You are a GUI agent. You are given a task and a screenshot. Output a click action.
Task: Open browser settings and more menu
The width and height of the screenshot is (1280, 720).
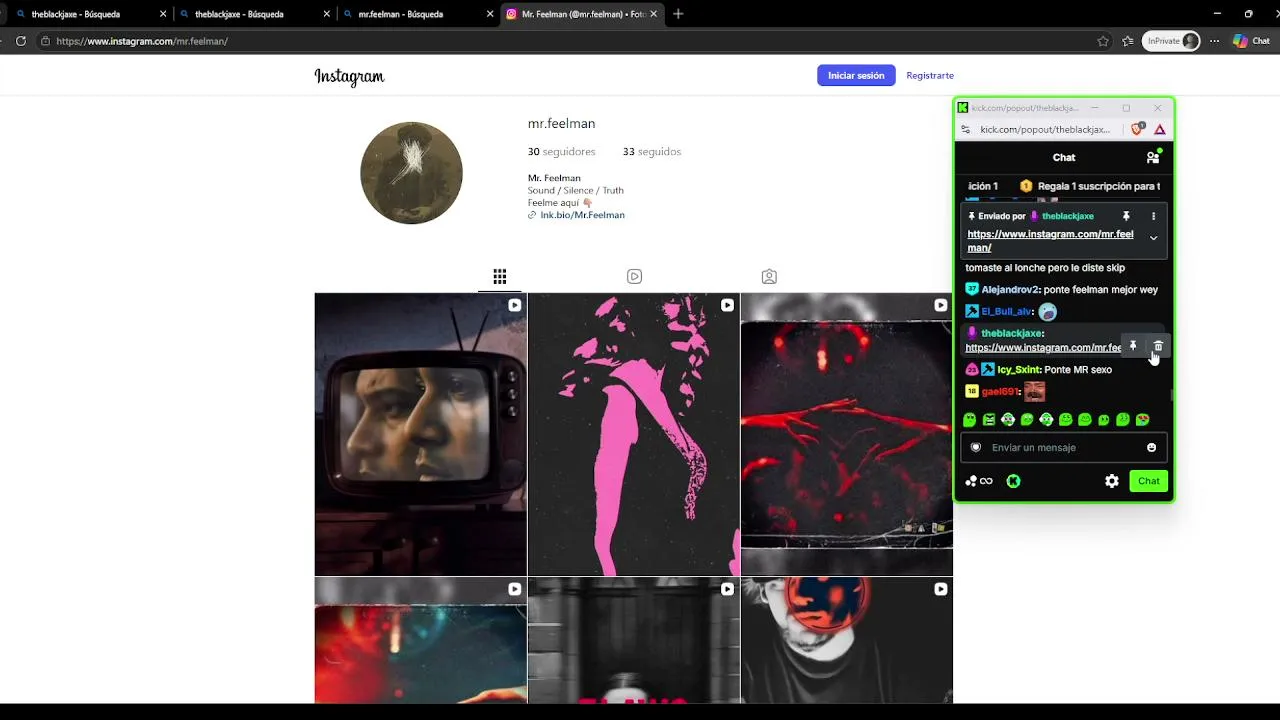tap(1214, 41)
